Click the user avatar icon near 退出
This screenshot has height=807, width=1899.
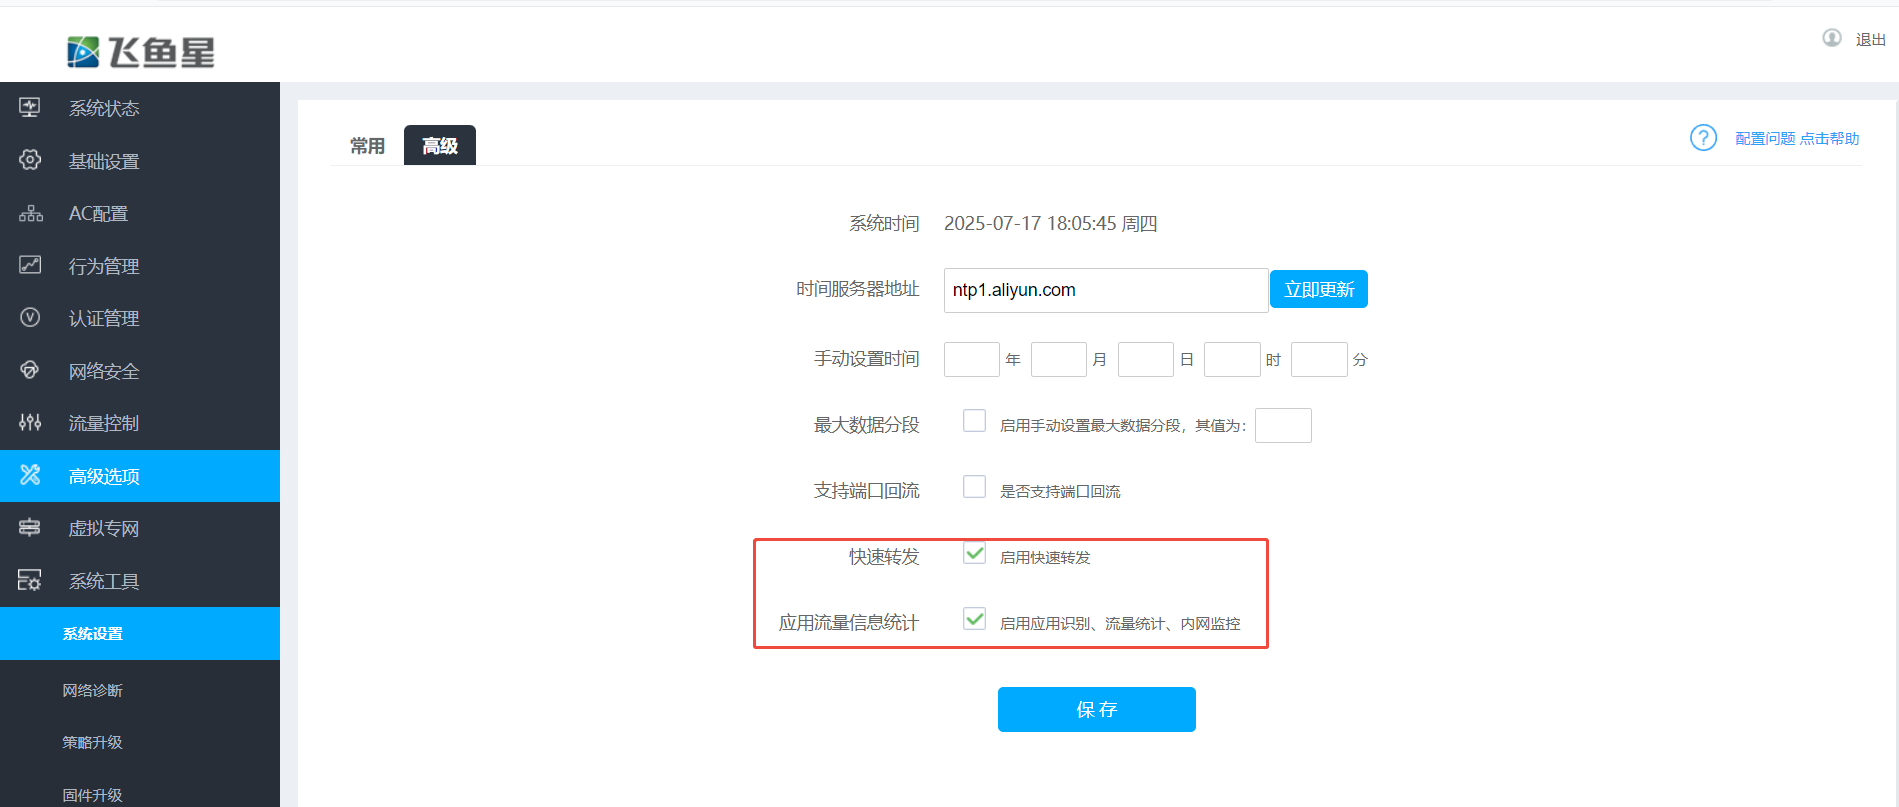(1831, 38)
